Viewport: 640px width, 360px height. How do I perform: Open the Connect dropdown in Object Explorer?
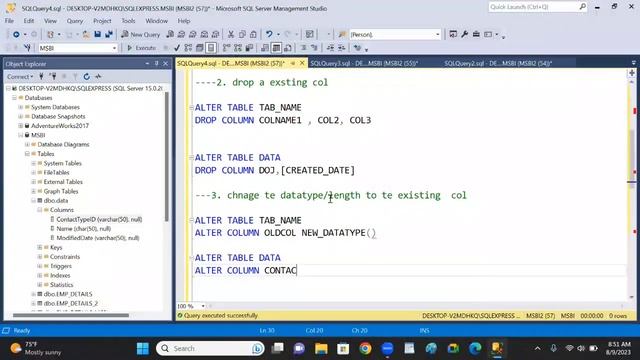20,76
